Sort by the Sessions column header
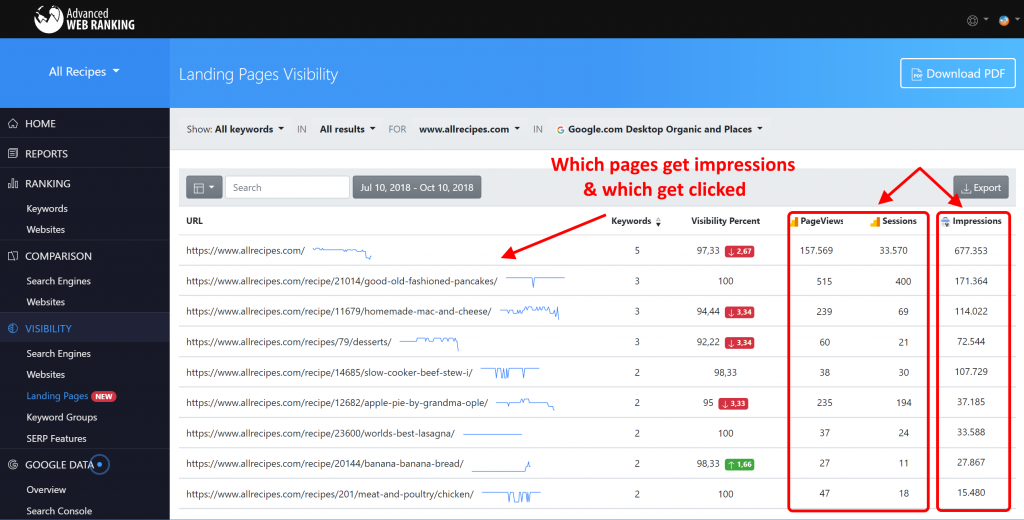The image size is (1024, 520). 899,221
